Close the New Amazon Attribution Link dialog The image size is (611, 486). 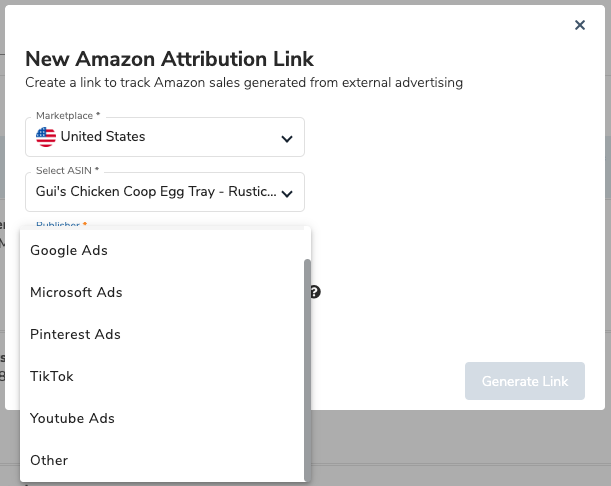click(x=580, y=25)
